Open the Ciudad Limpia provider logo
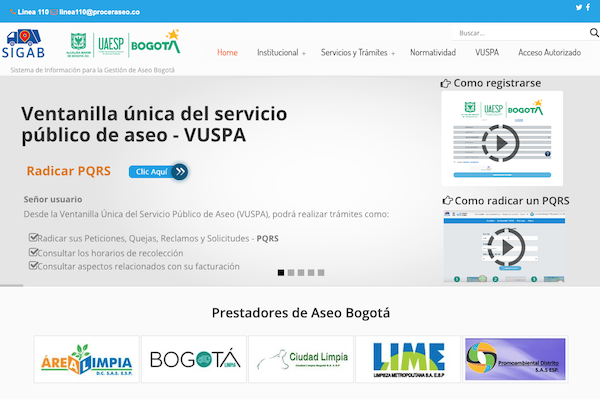 point(301,359)
